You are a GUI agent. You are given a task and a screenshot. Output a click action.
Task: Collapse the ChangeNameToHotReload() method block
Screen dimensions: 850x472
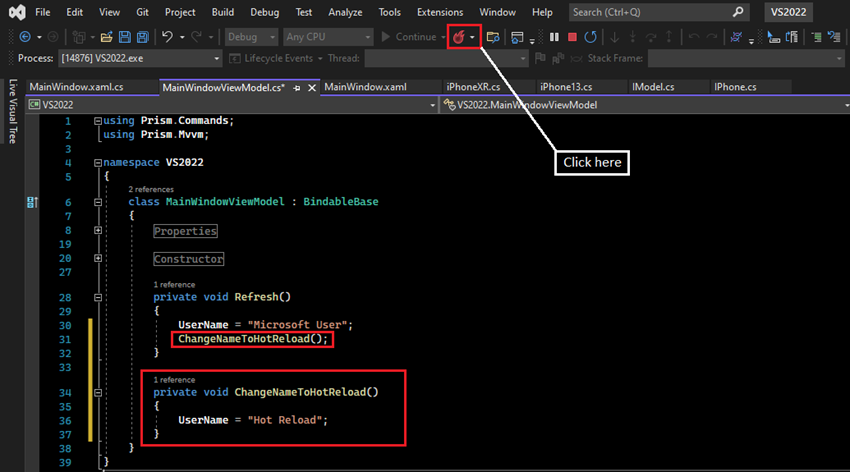click(x=98, y=393)
